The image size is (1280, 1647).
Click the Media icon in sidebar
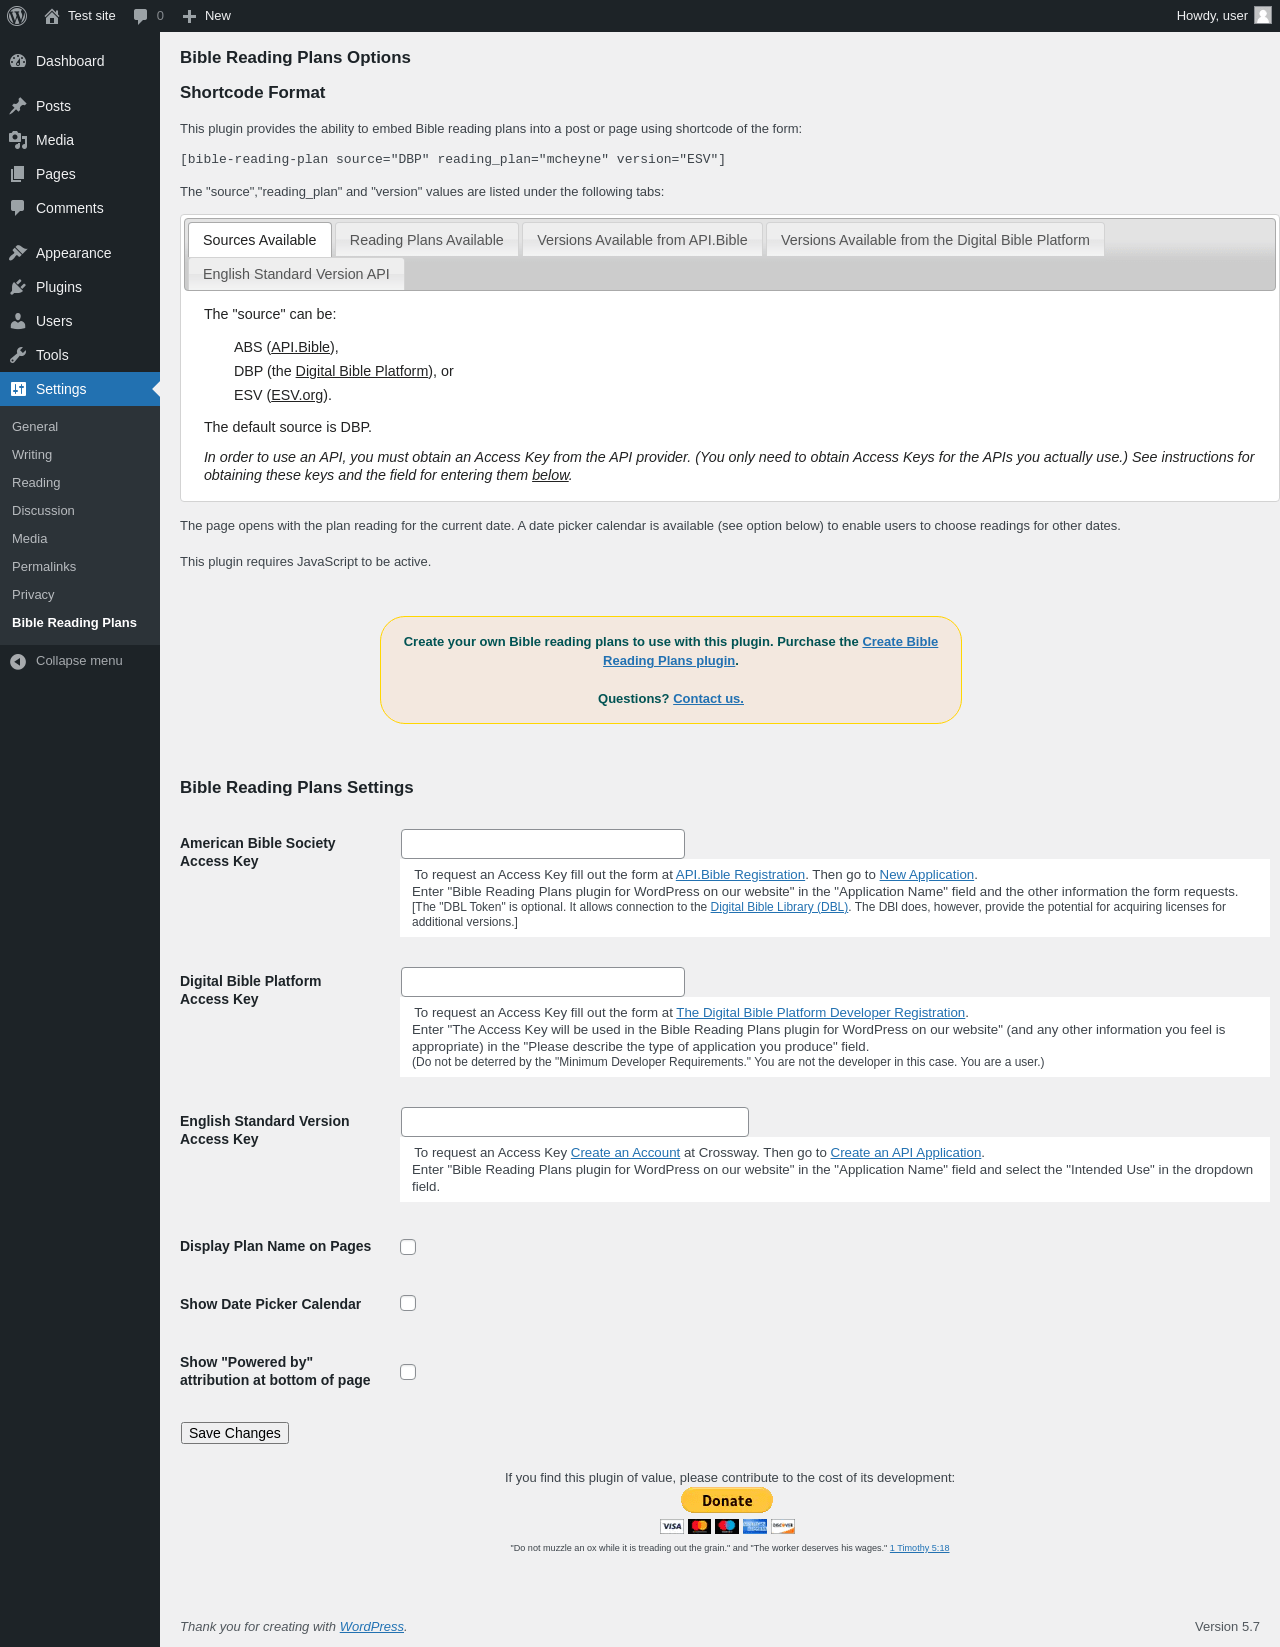point(18,140)
